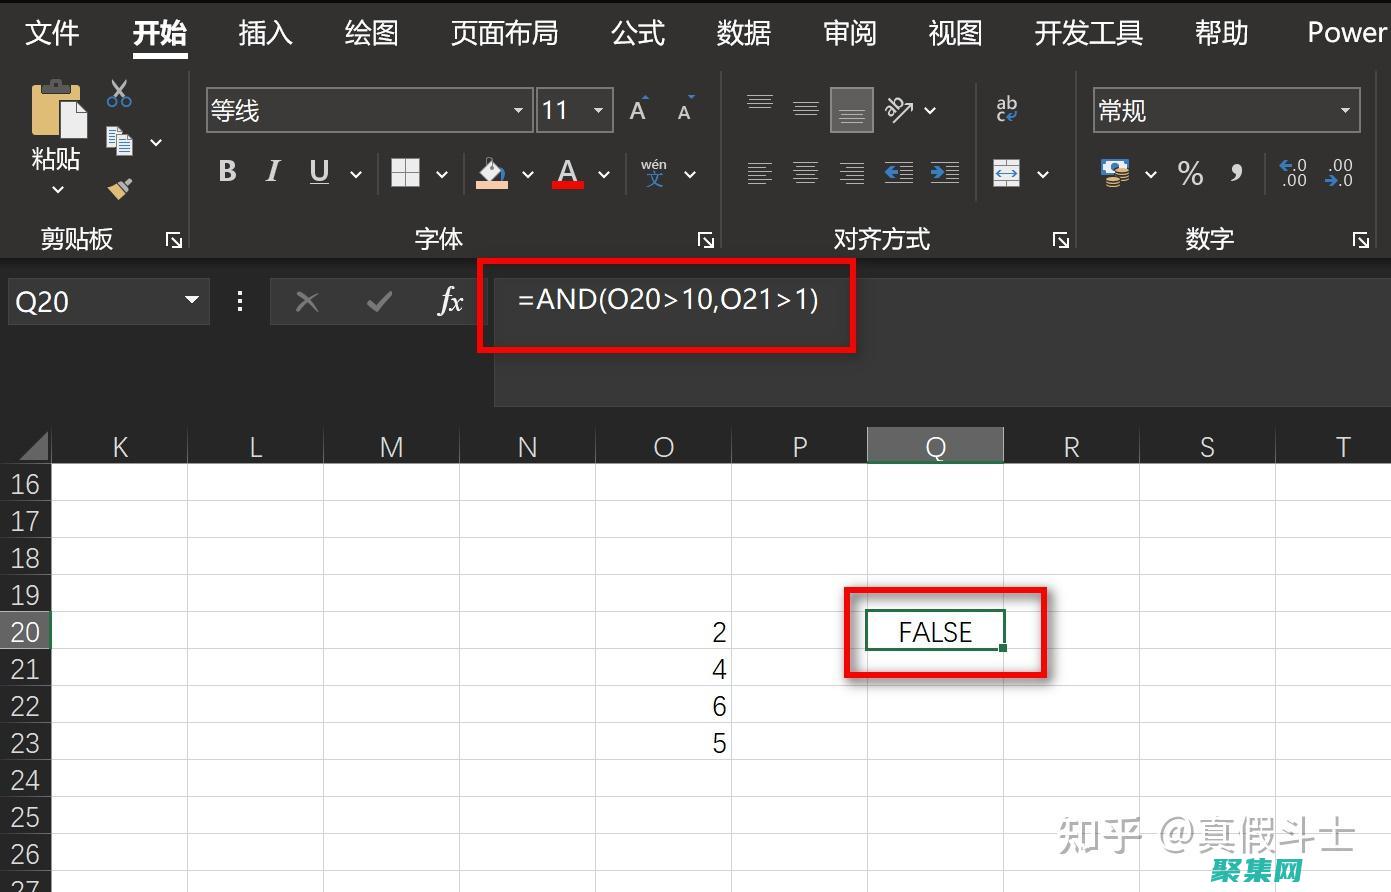Click the Increase Decimal icon

click(x=1293, y=173)
